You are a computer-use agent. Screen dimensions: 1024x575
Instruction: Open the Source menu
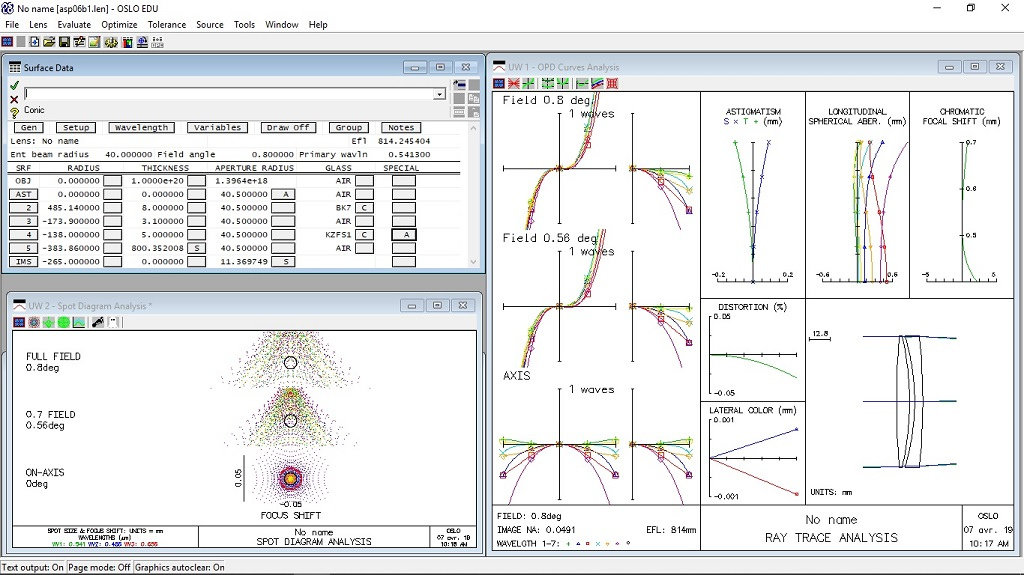tap(210, 24)
